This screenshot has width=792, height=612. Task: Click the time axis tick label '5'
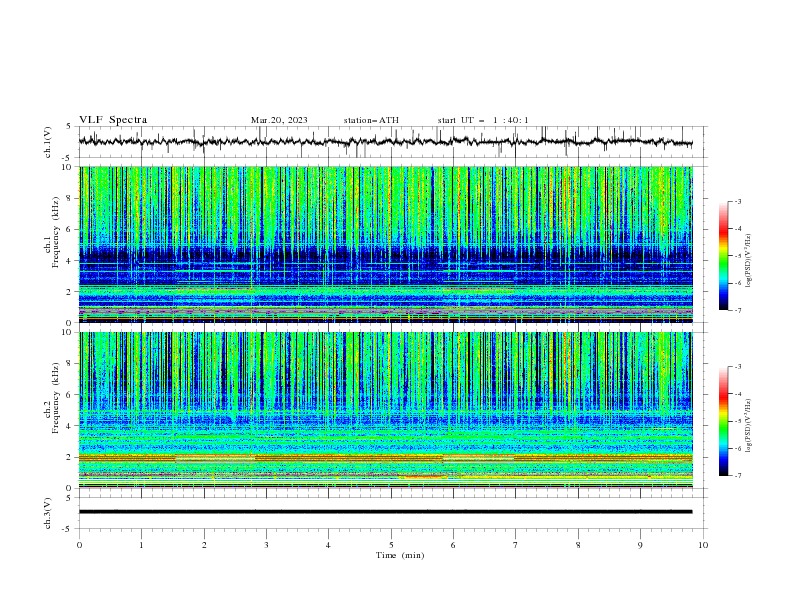point(391,545)
